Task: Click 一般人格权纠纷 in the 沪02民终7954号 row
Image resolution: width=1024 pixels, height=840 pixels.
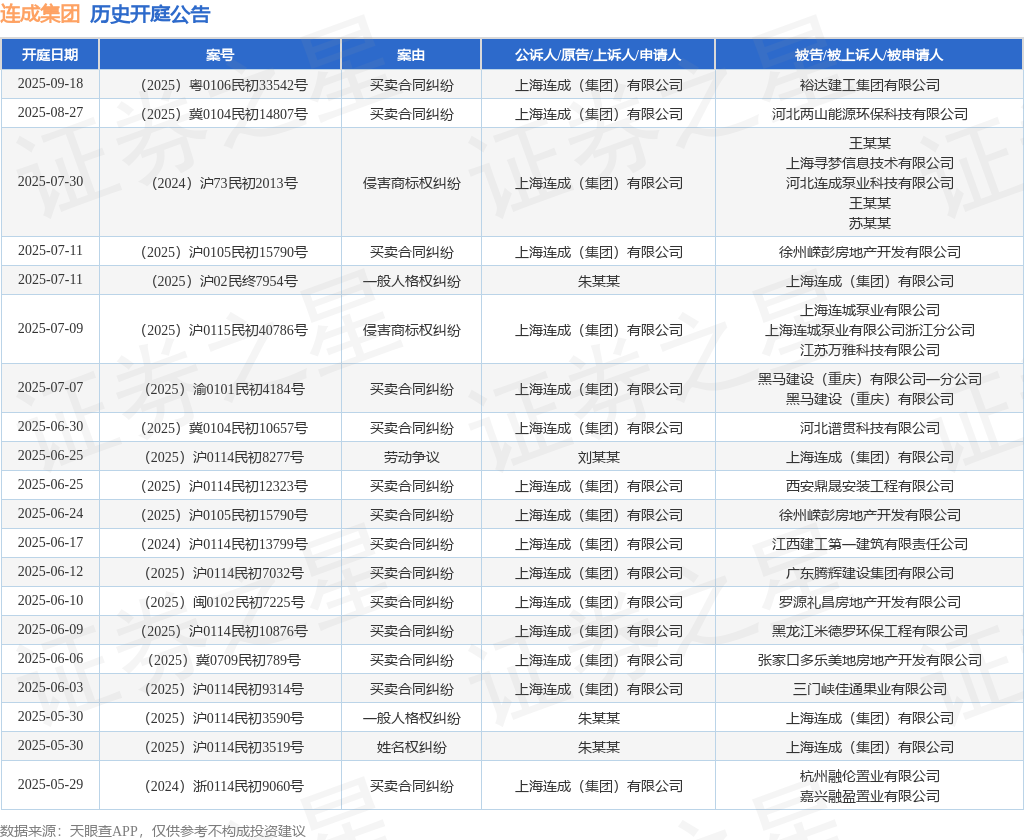Action: [411, 282]
